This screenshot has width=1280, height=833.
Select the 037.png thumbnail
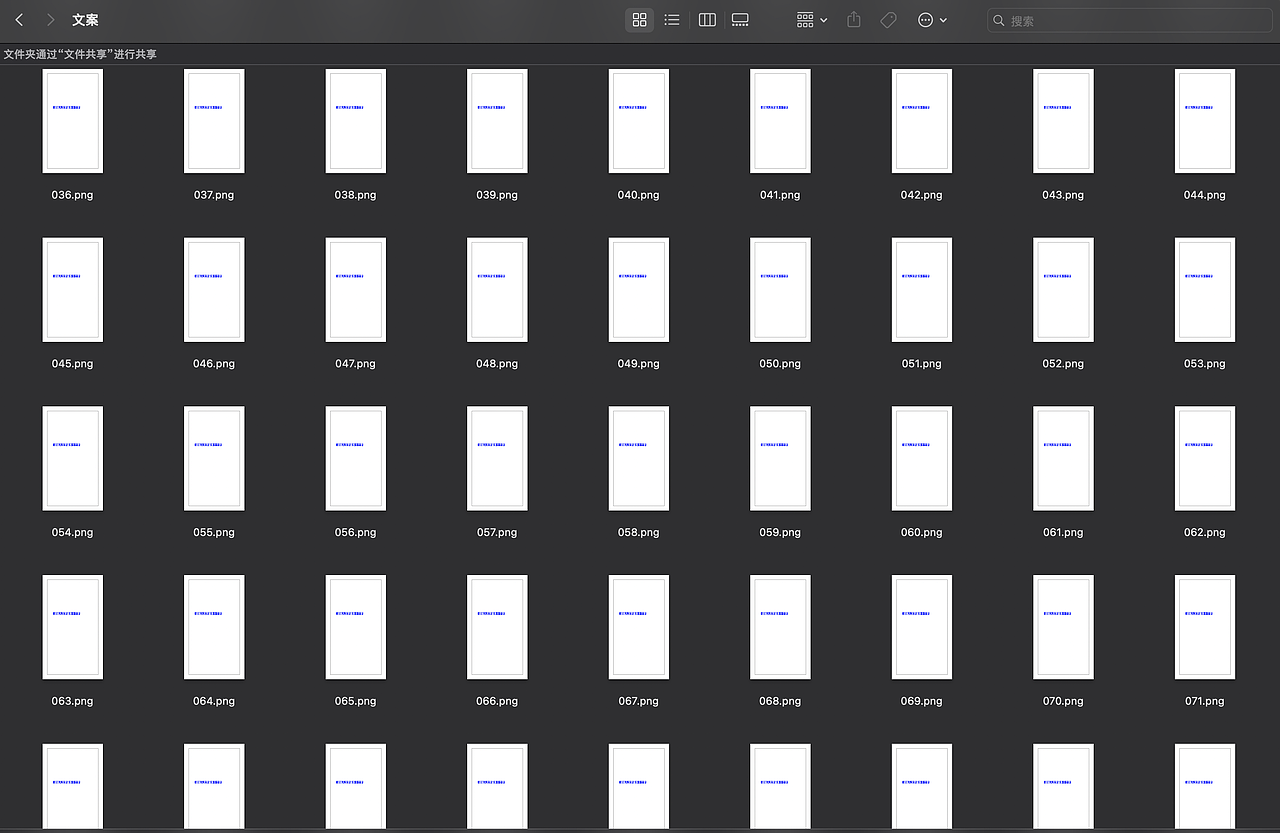coord(214,121)
